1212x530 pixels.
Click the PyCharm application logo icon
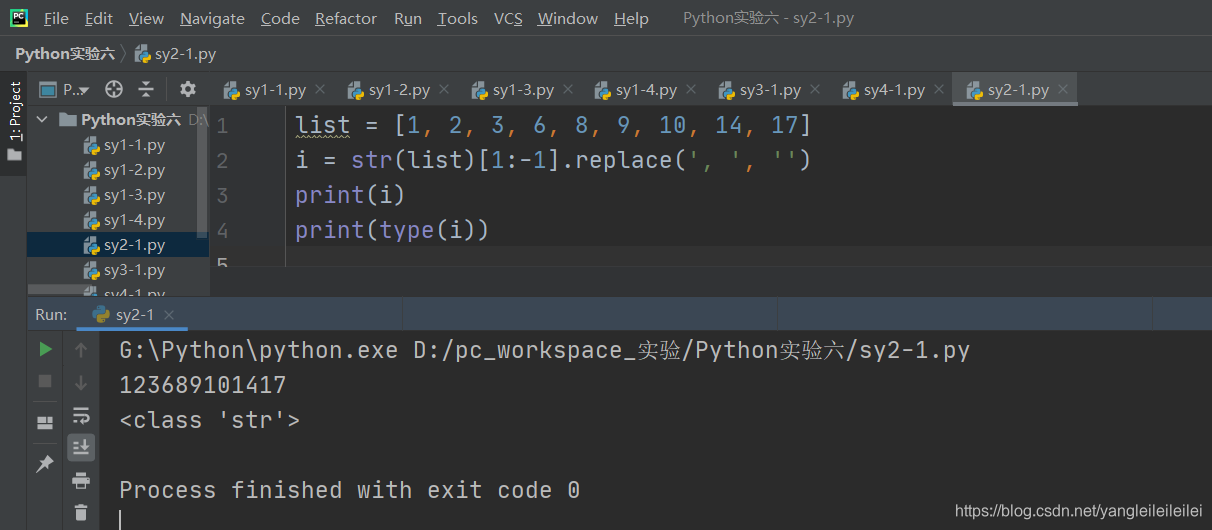click(x=19, y=18)
